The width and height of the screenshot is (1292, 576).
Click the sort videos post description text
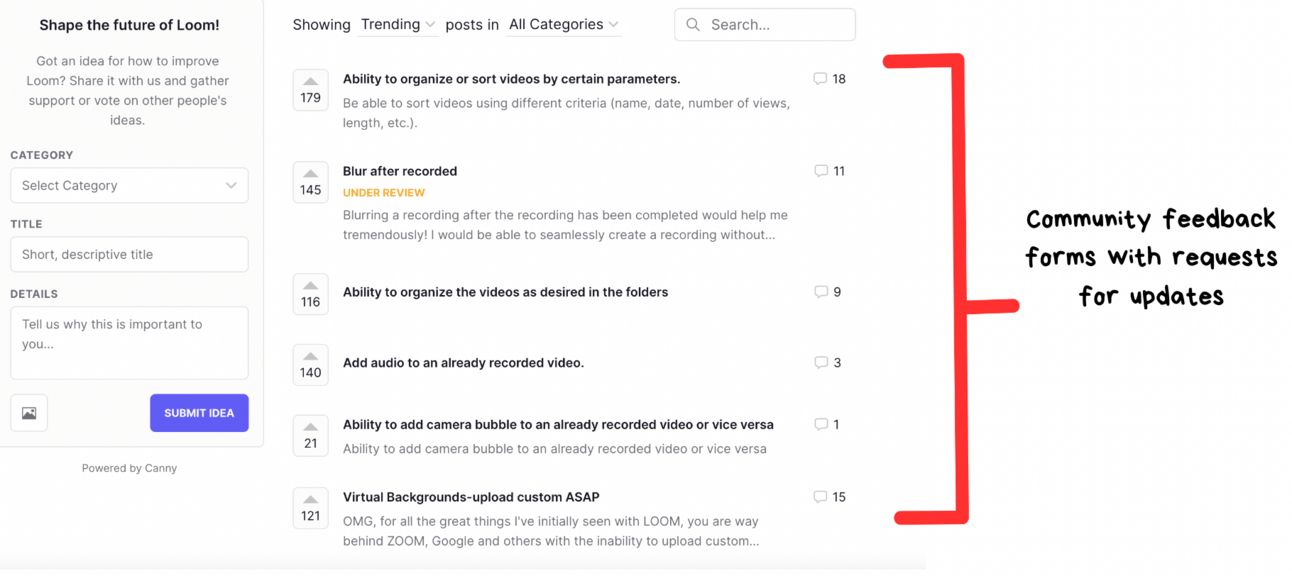pyautogui.click(x=566, y=113)
